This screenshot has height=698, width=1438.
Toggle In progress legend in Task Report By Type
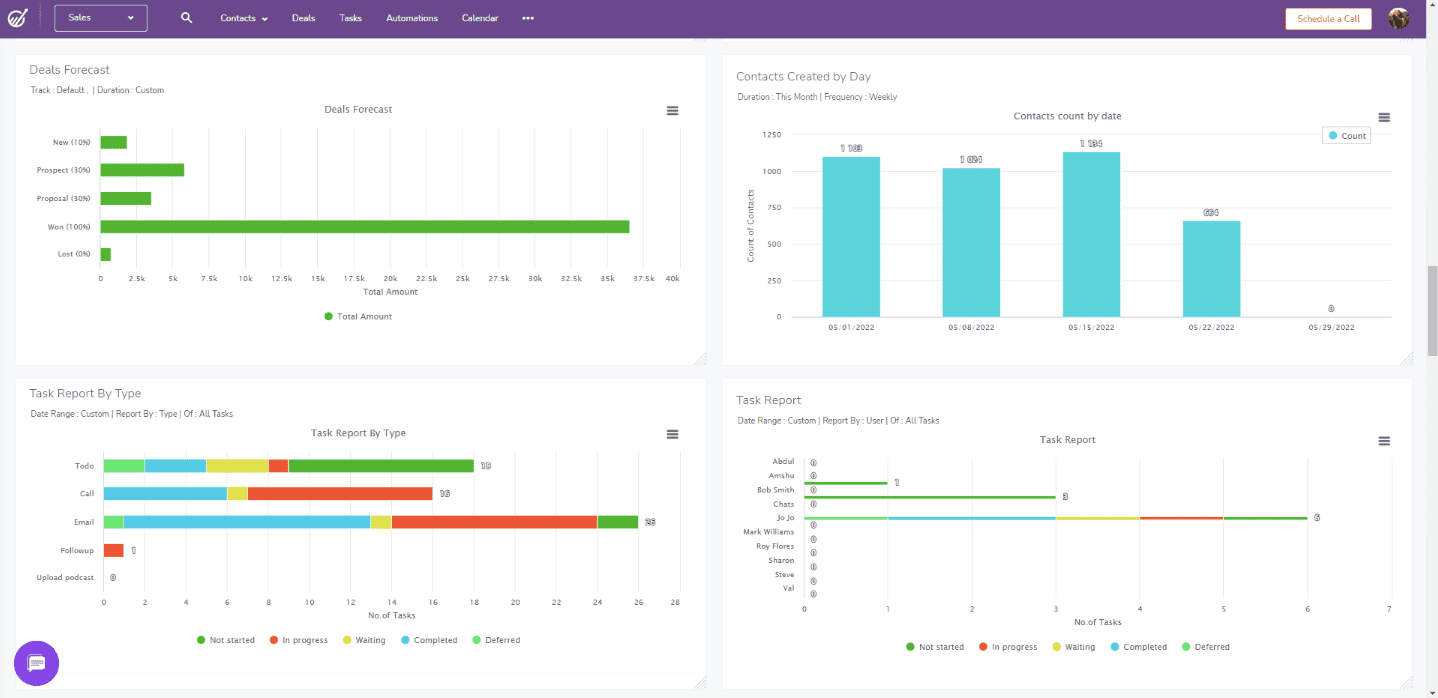click(298, 640)
